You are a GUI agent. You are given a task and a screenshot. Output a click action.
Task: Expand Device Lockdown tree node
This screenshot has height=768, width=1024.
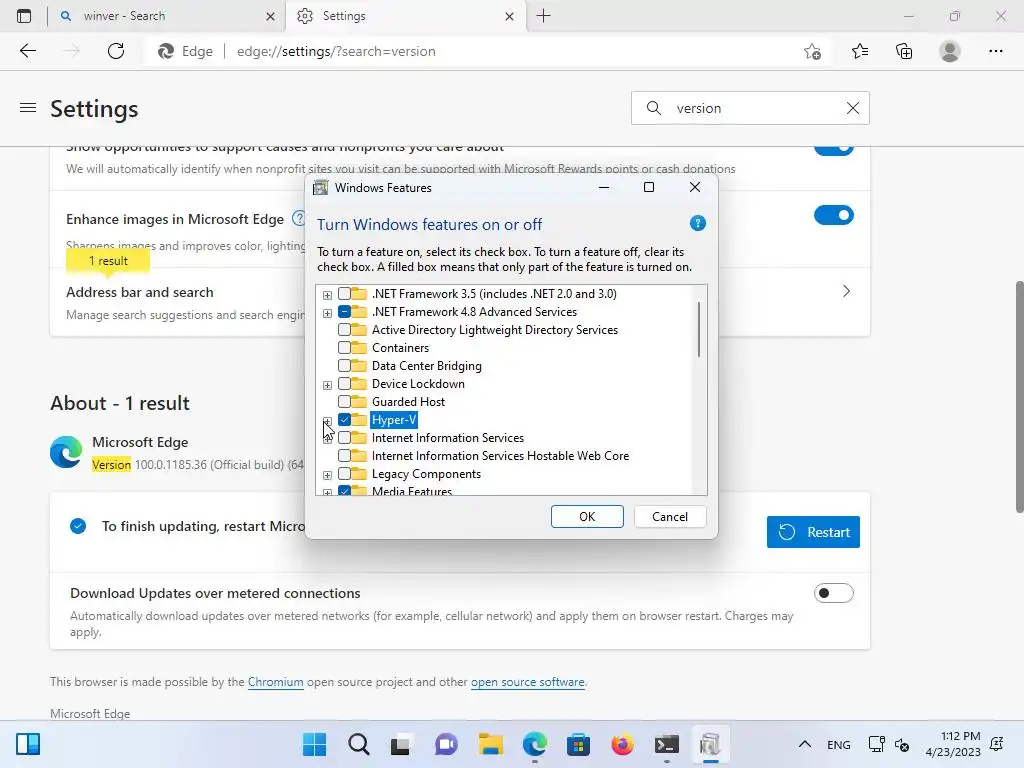(327, 385)
